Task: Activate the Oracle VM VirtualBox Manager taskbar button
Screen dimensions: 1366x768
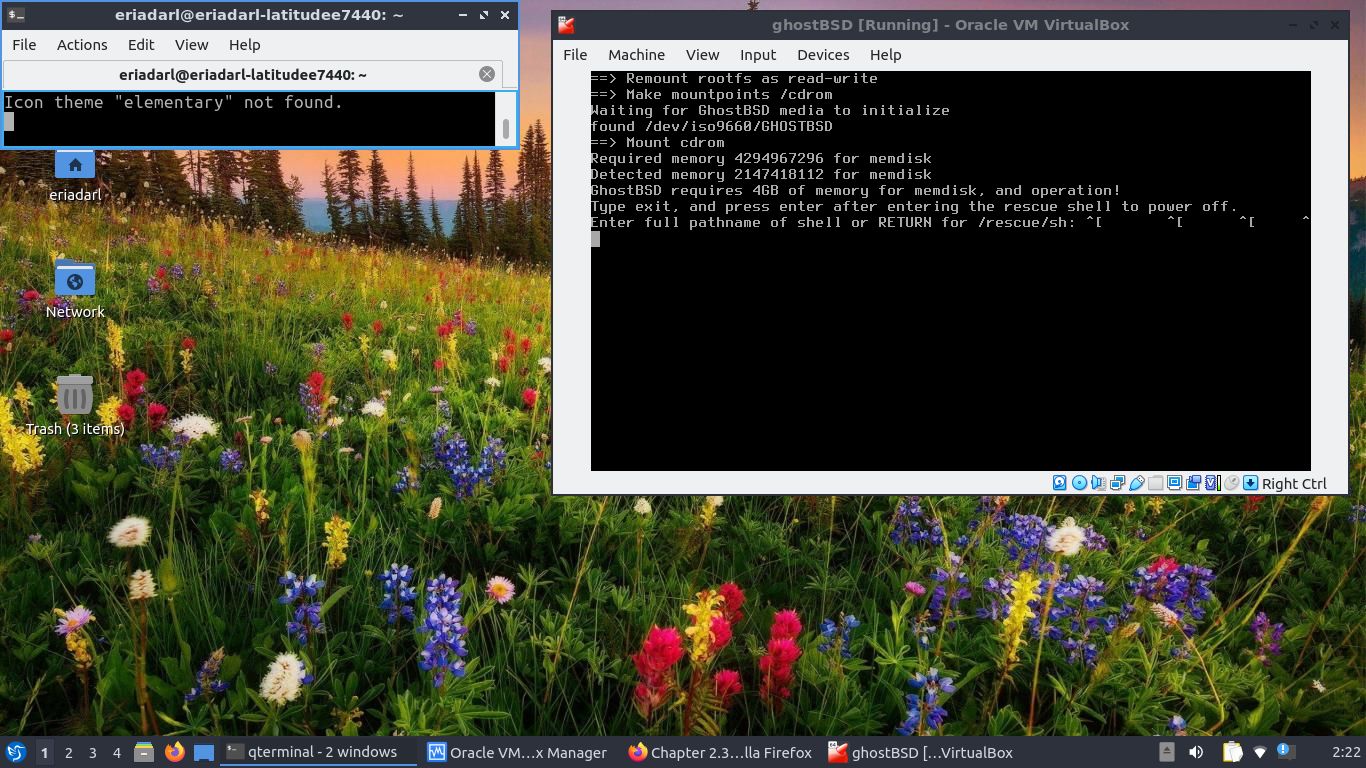Action: [x=518, y=752]
